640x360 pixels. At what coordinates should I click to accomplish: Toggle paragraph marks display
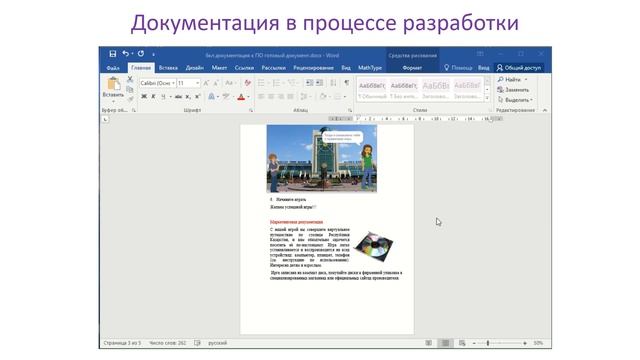point(347,83)
